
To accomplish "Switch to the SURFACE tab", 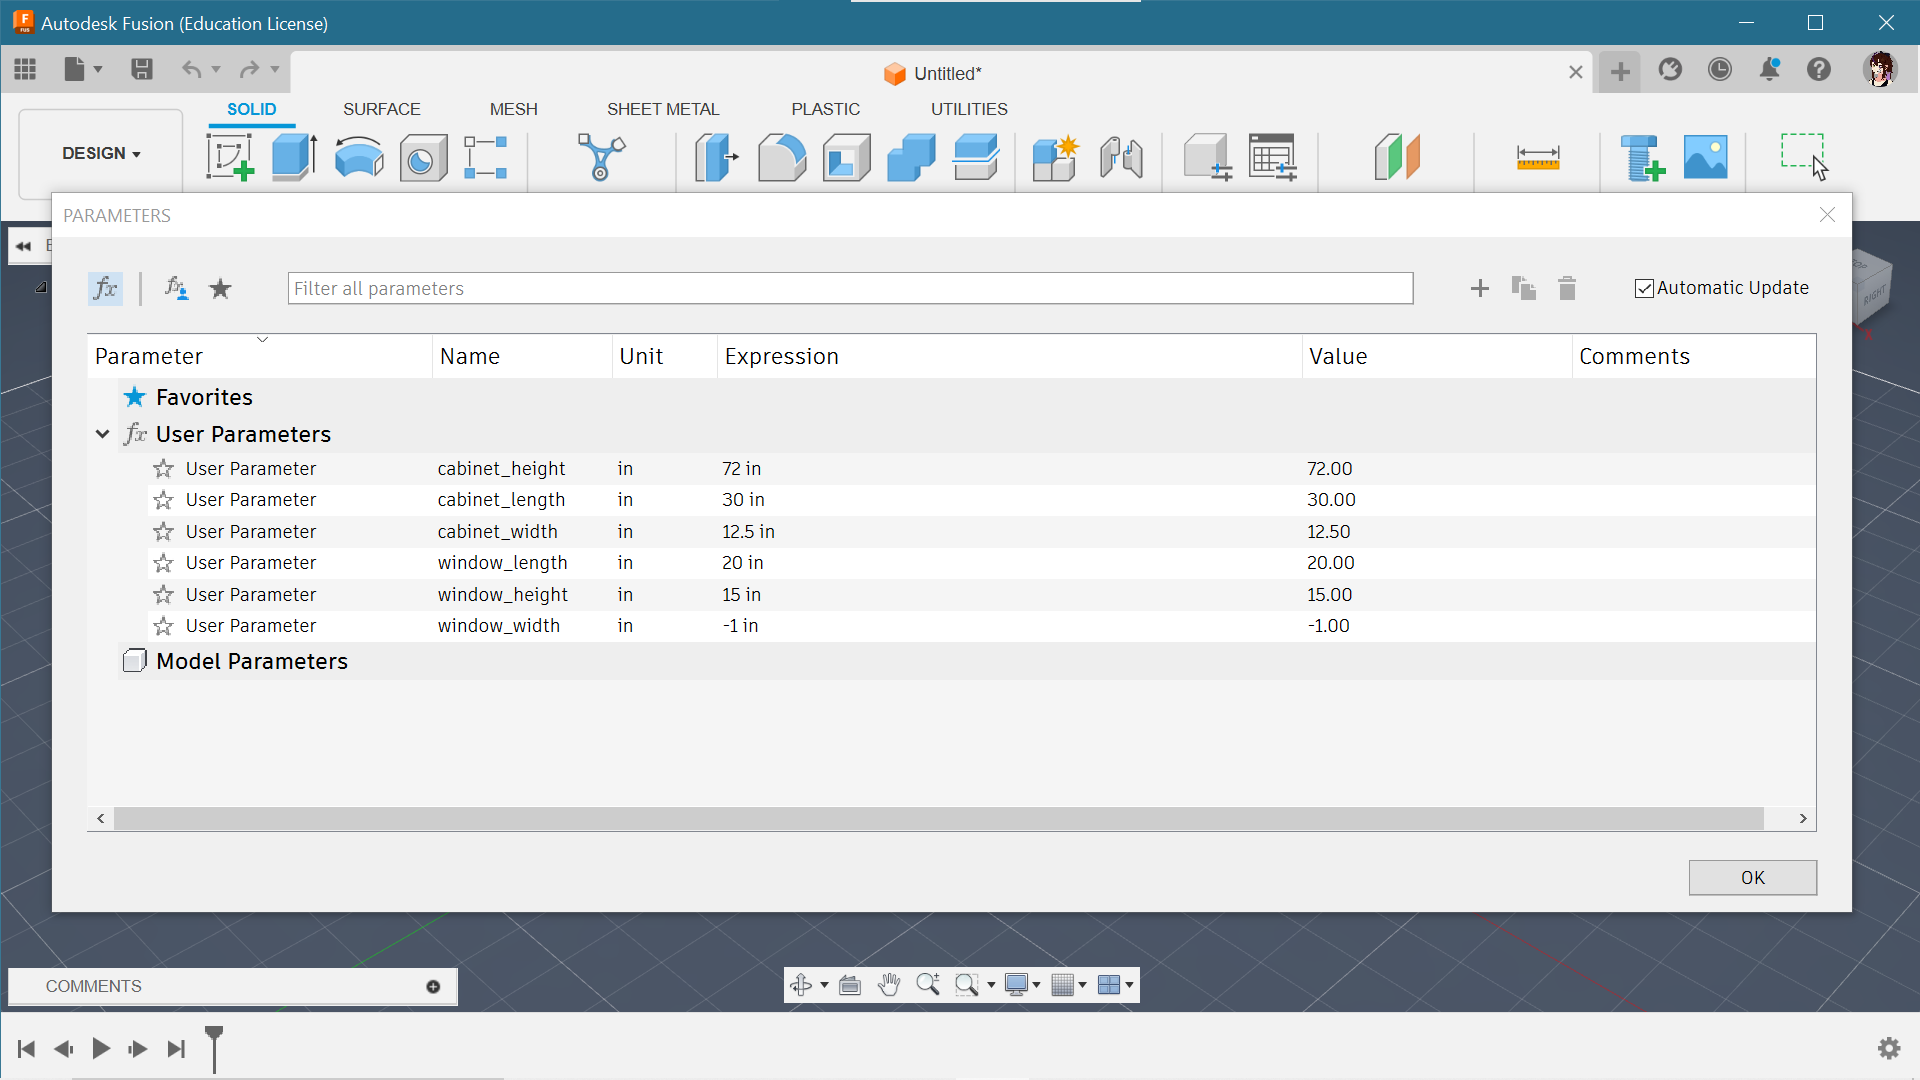I will click(382, 109).
